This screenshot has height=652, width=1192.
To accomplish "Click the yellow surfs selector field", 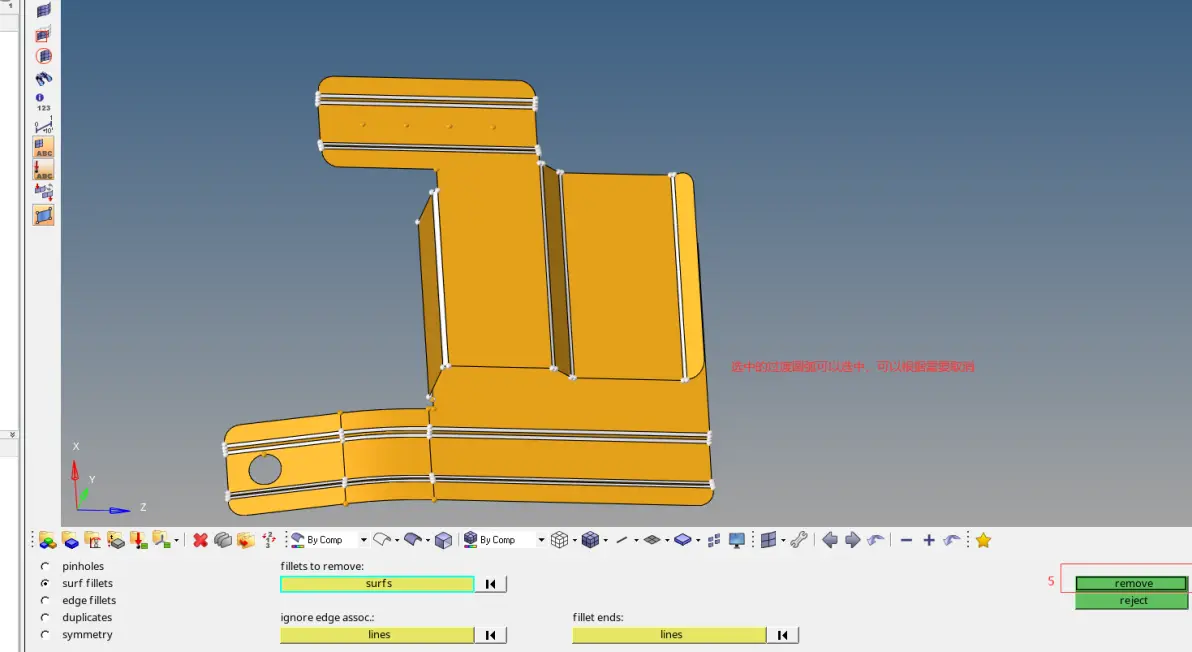I will coord(377,584).
